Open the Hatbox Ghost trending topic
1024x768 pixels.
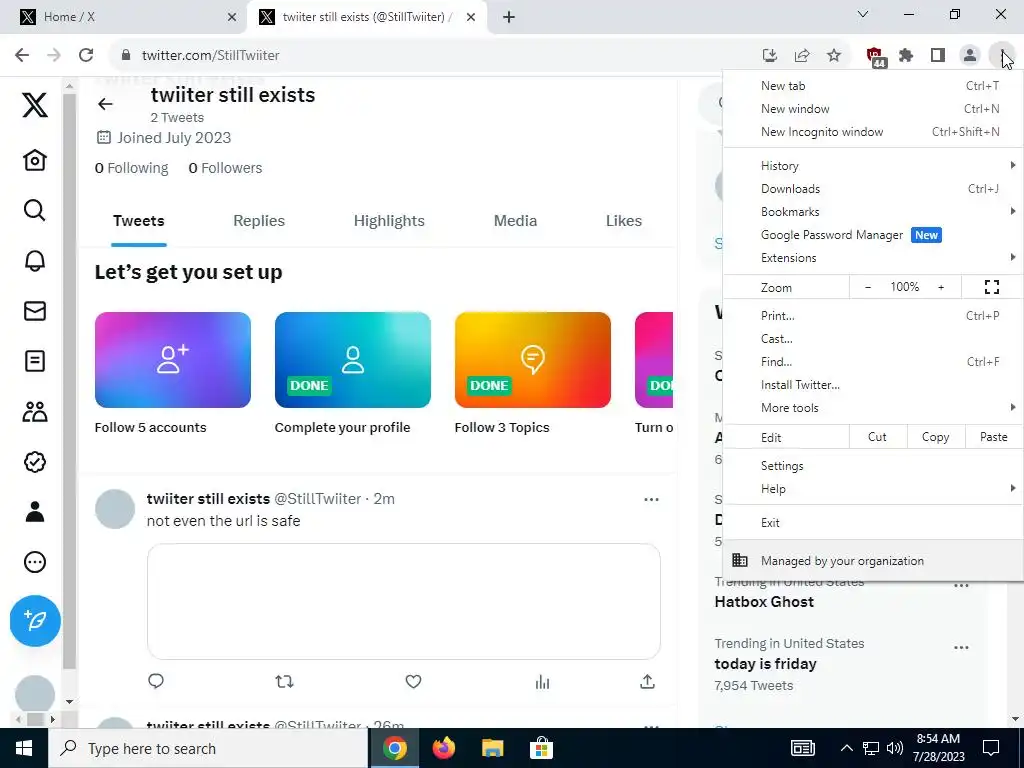[764, 601]
